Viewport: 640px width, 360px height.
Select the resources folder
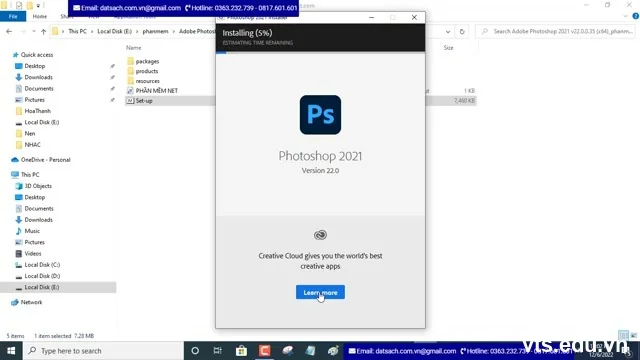tap(147, 81)
